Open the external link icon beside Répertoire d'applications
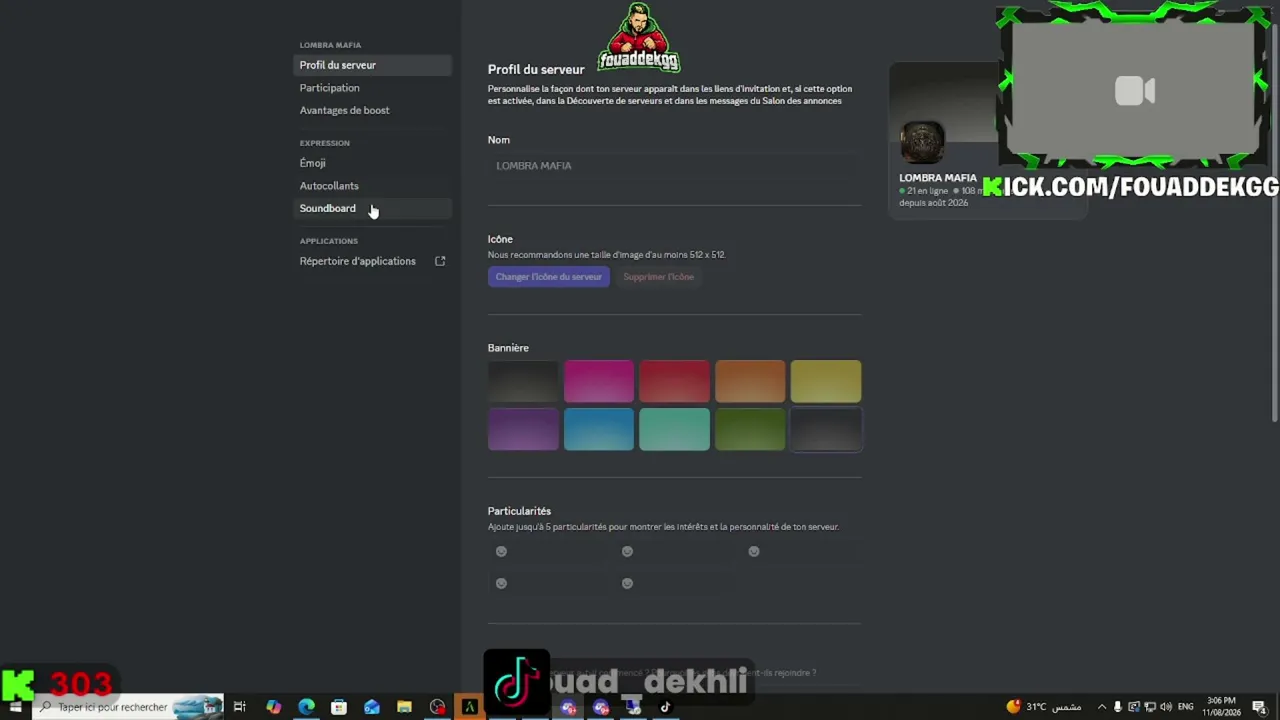Image resolution: width=1280 pixels, height=720 pixels. pyautogui.click(x=440, y=261)
